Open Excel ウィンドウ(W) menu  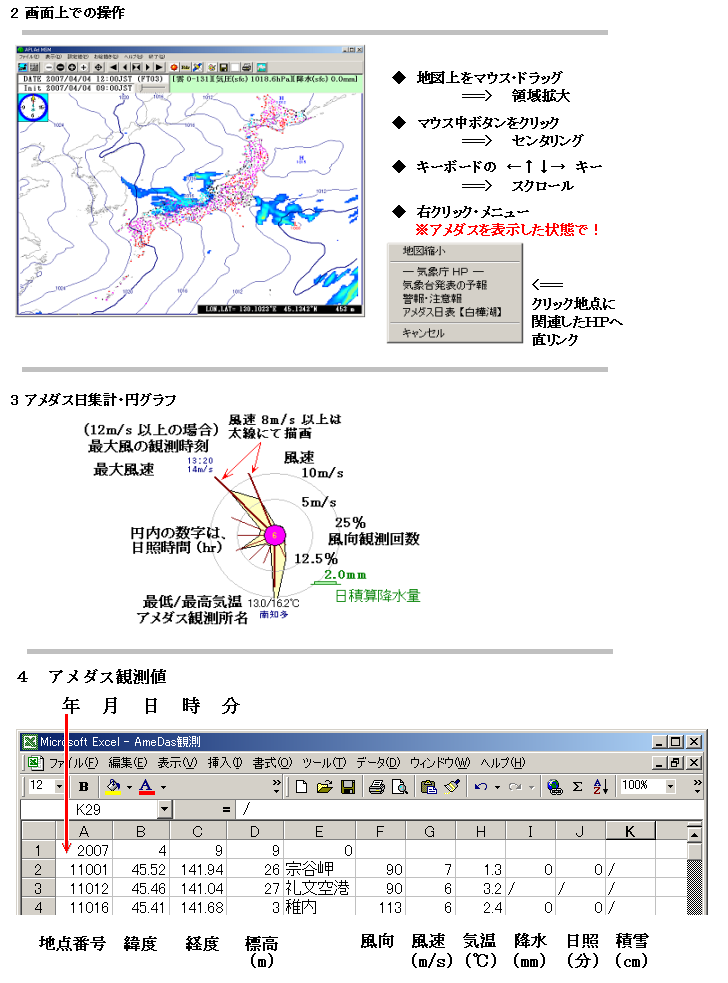440,763
